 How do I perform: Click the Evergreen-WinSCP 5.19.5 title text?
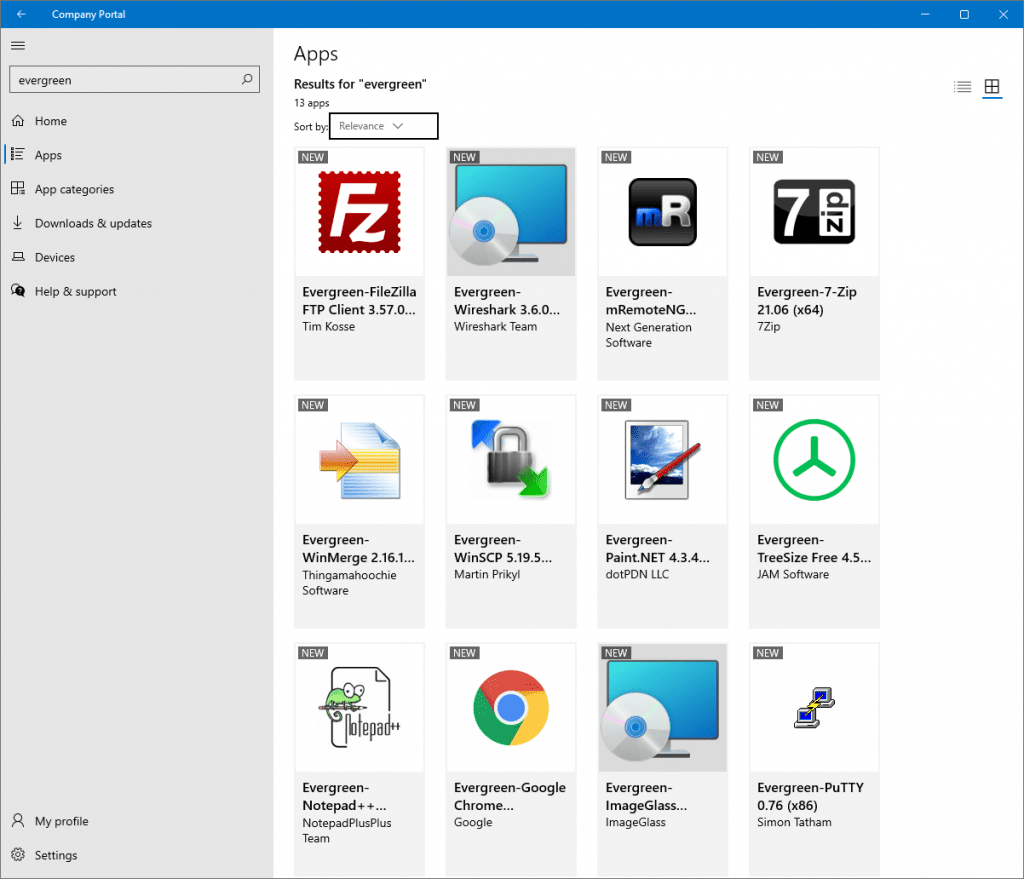[503, 549]
